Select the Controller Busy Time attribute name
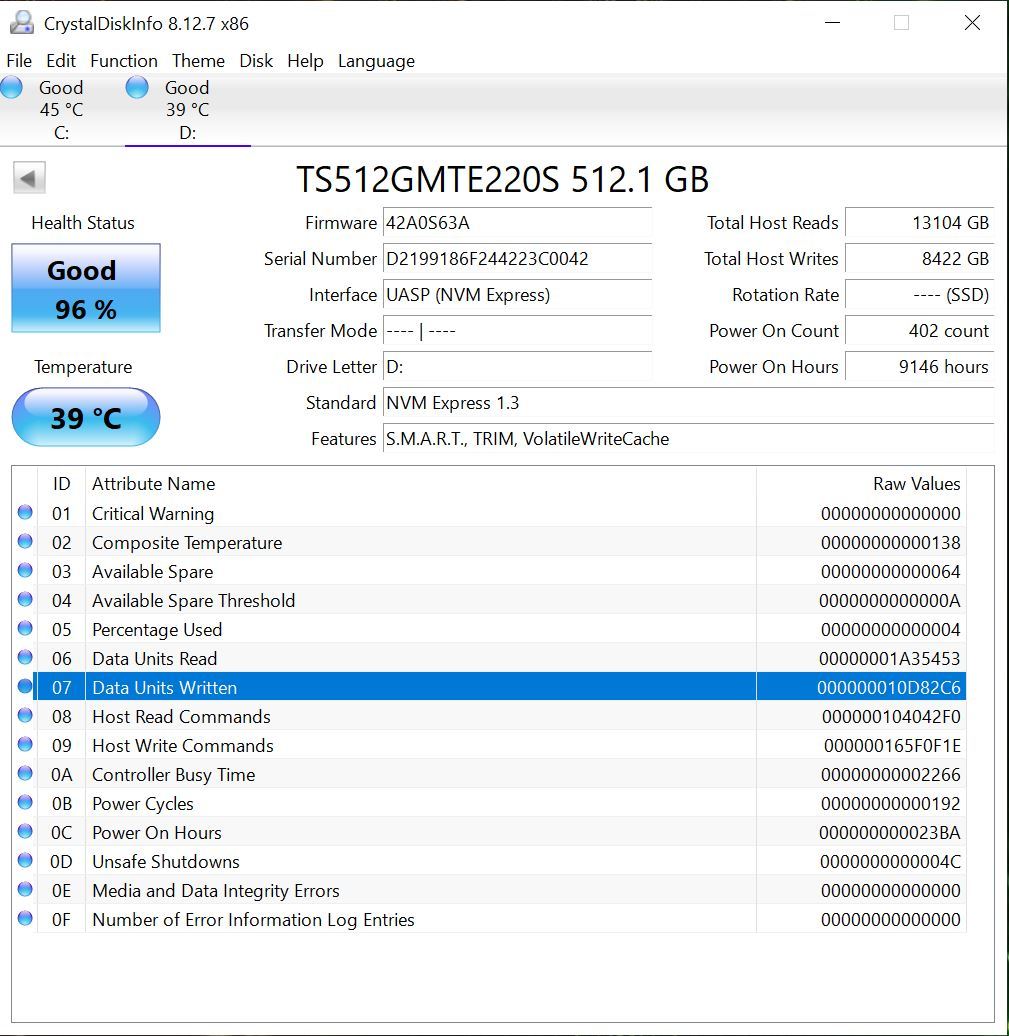The width and height of the screenshot is (1009, 1036). 173,774
